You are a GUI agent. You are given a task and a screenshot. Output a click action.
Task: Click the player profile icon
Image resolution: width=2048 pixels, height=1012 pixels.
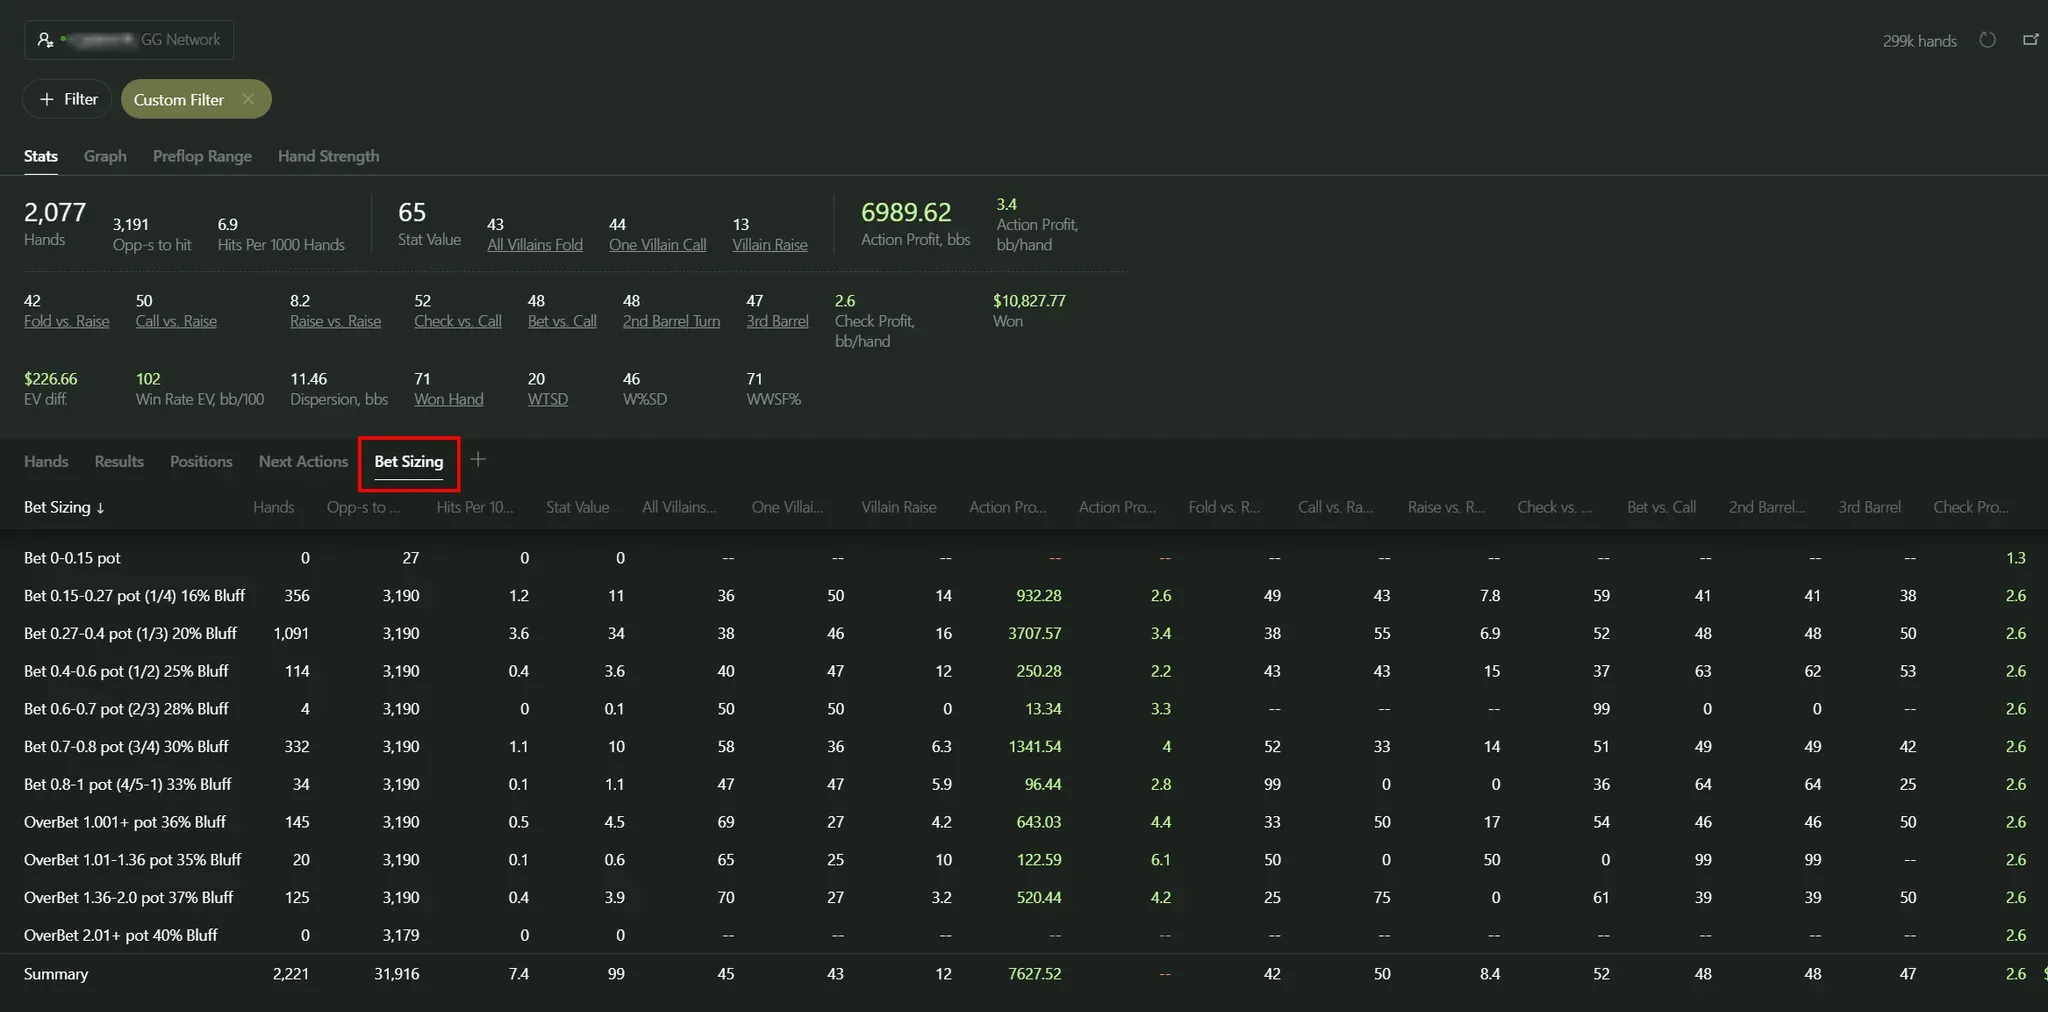45,40
